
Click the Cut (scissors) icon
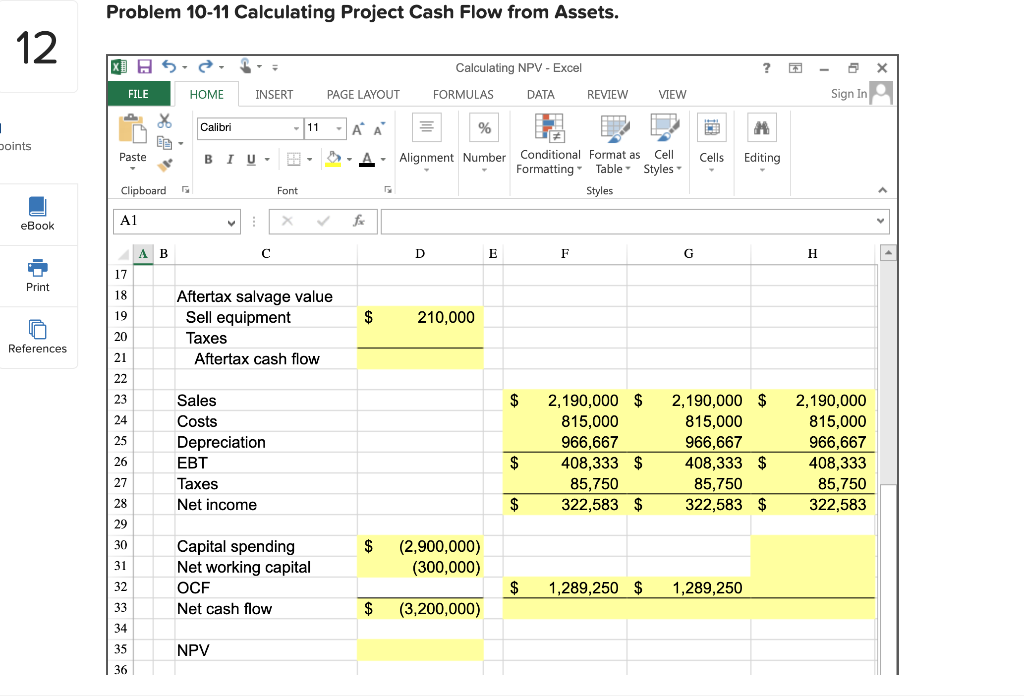165,122
